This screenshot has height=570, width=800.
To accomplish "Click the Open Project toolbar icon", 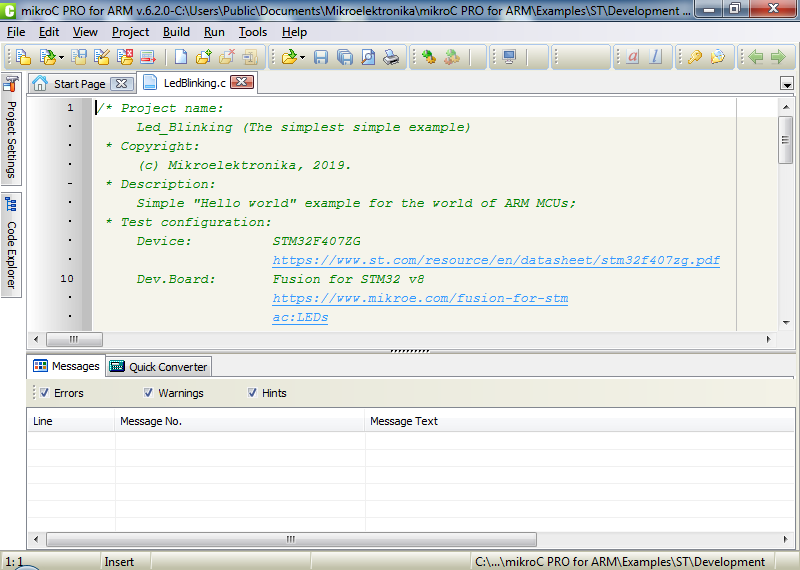I will point(47,57).
